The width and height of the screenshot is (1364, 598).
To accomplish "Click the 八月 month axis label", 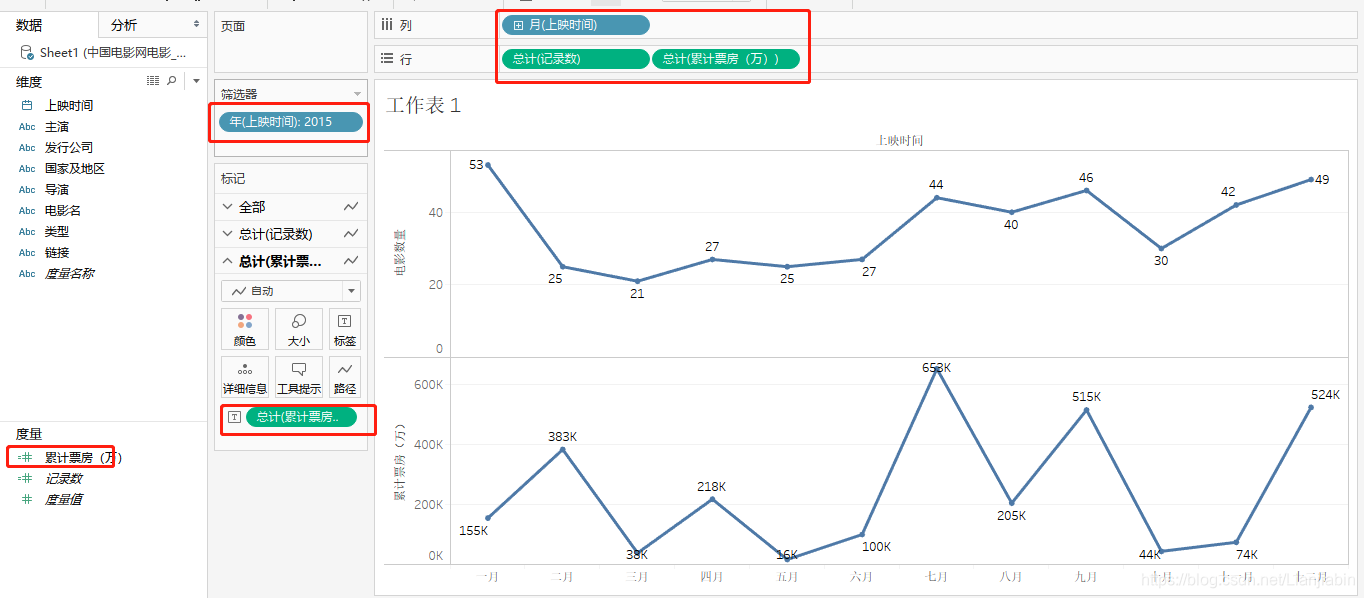I will [1011, 577].
